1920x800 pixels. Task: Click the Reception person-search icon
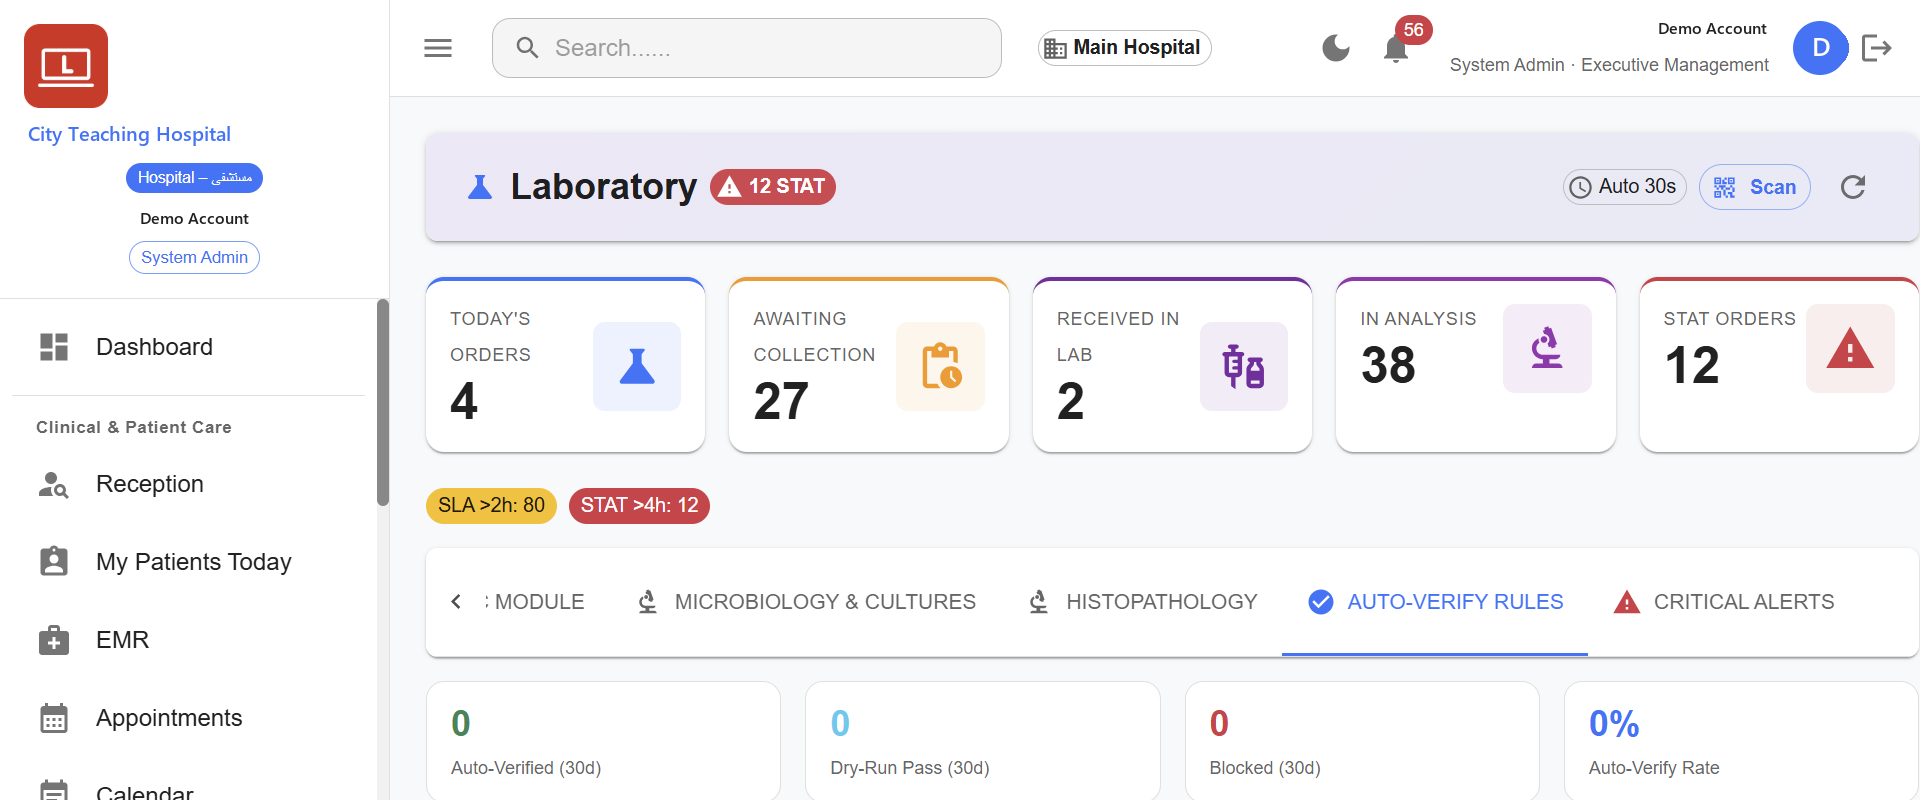coord(54,484)
